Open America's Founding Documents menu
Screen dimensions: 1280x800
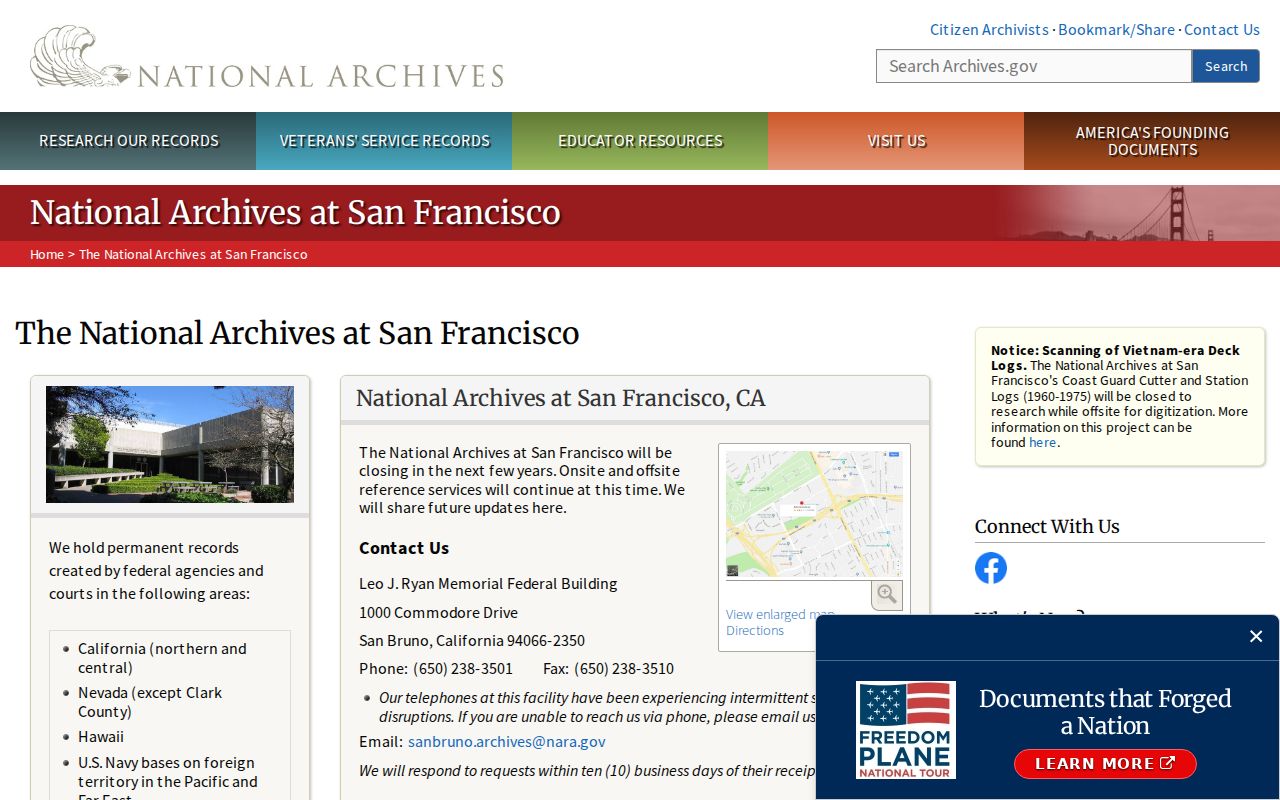coord(1152,141)
